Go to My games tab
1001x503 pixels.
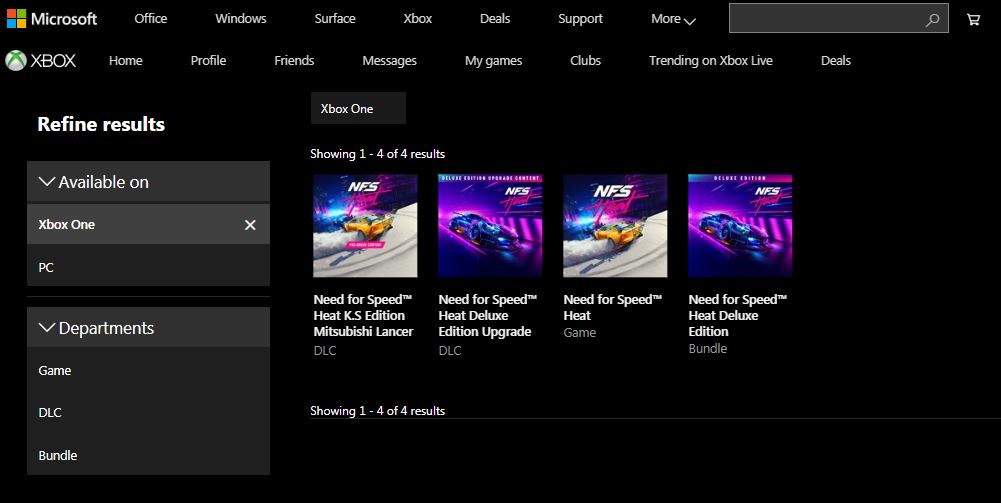(x=493, y=61)
